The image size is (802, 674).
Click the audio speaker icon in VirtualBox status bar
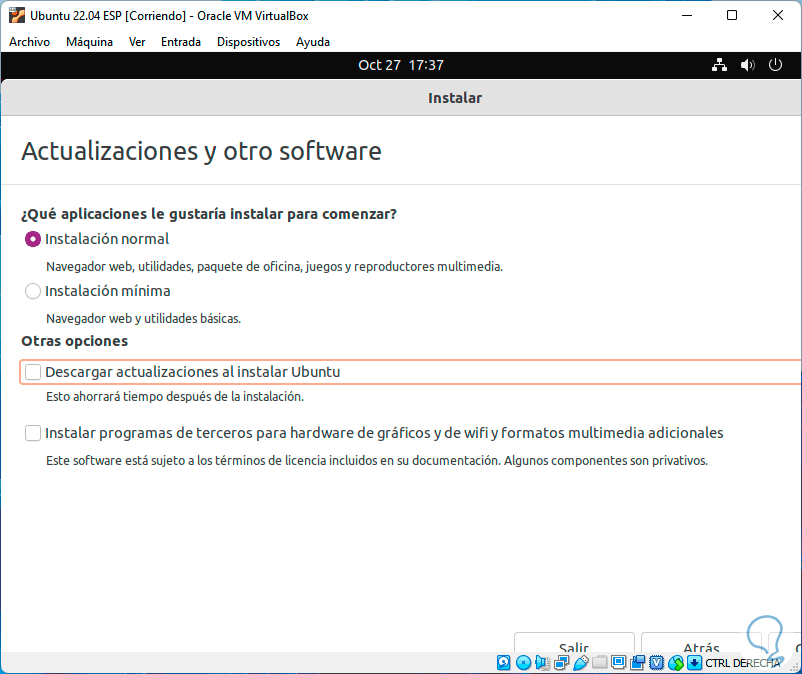(x=542, y=663)
